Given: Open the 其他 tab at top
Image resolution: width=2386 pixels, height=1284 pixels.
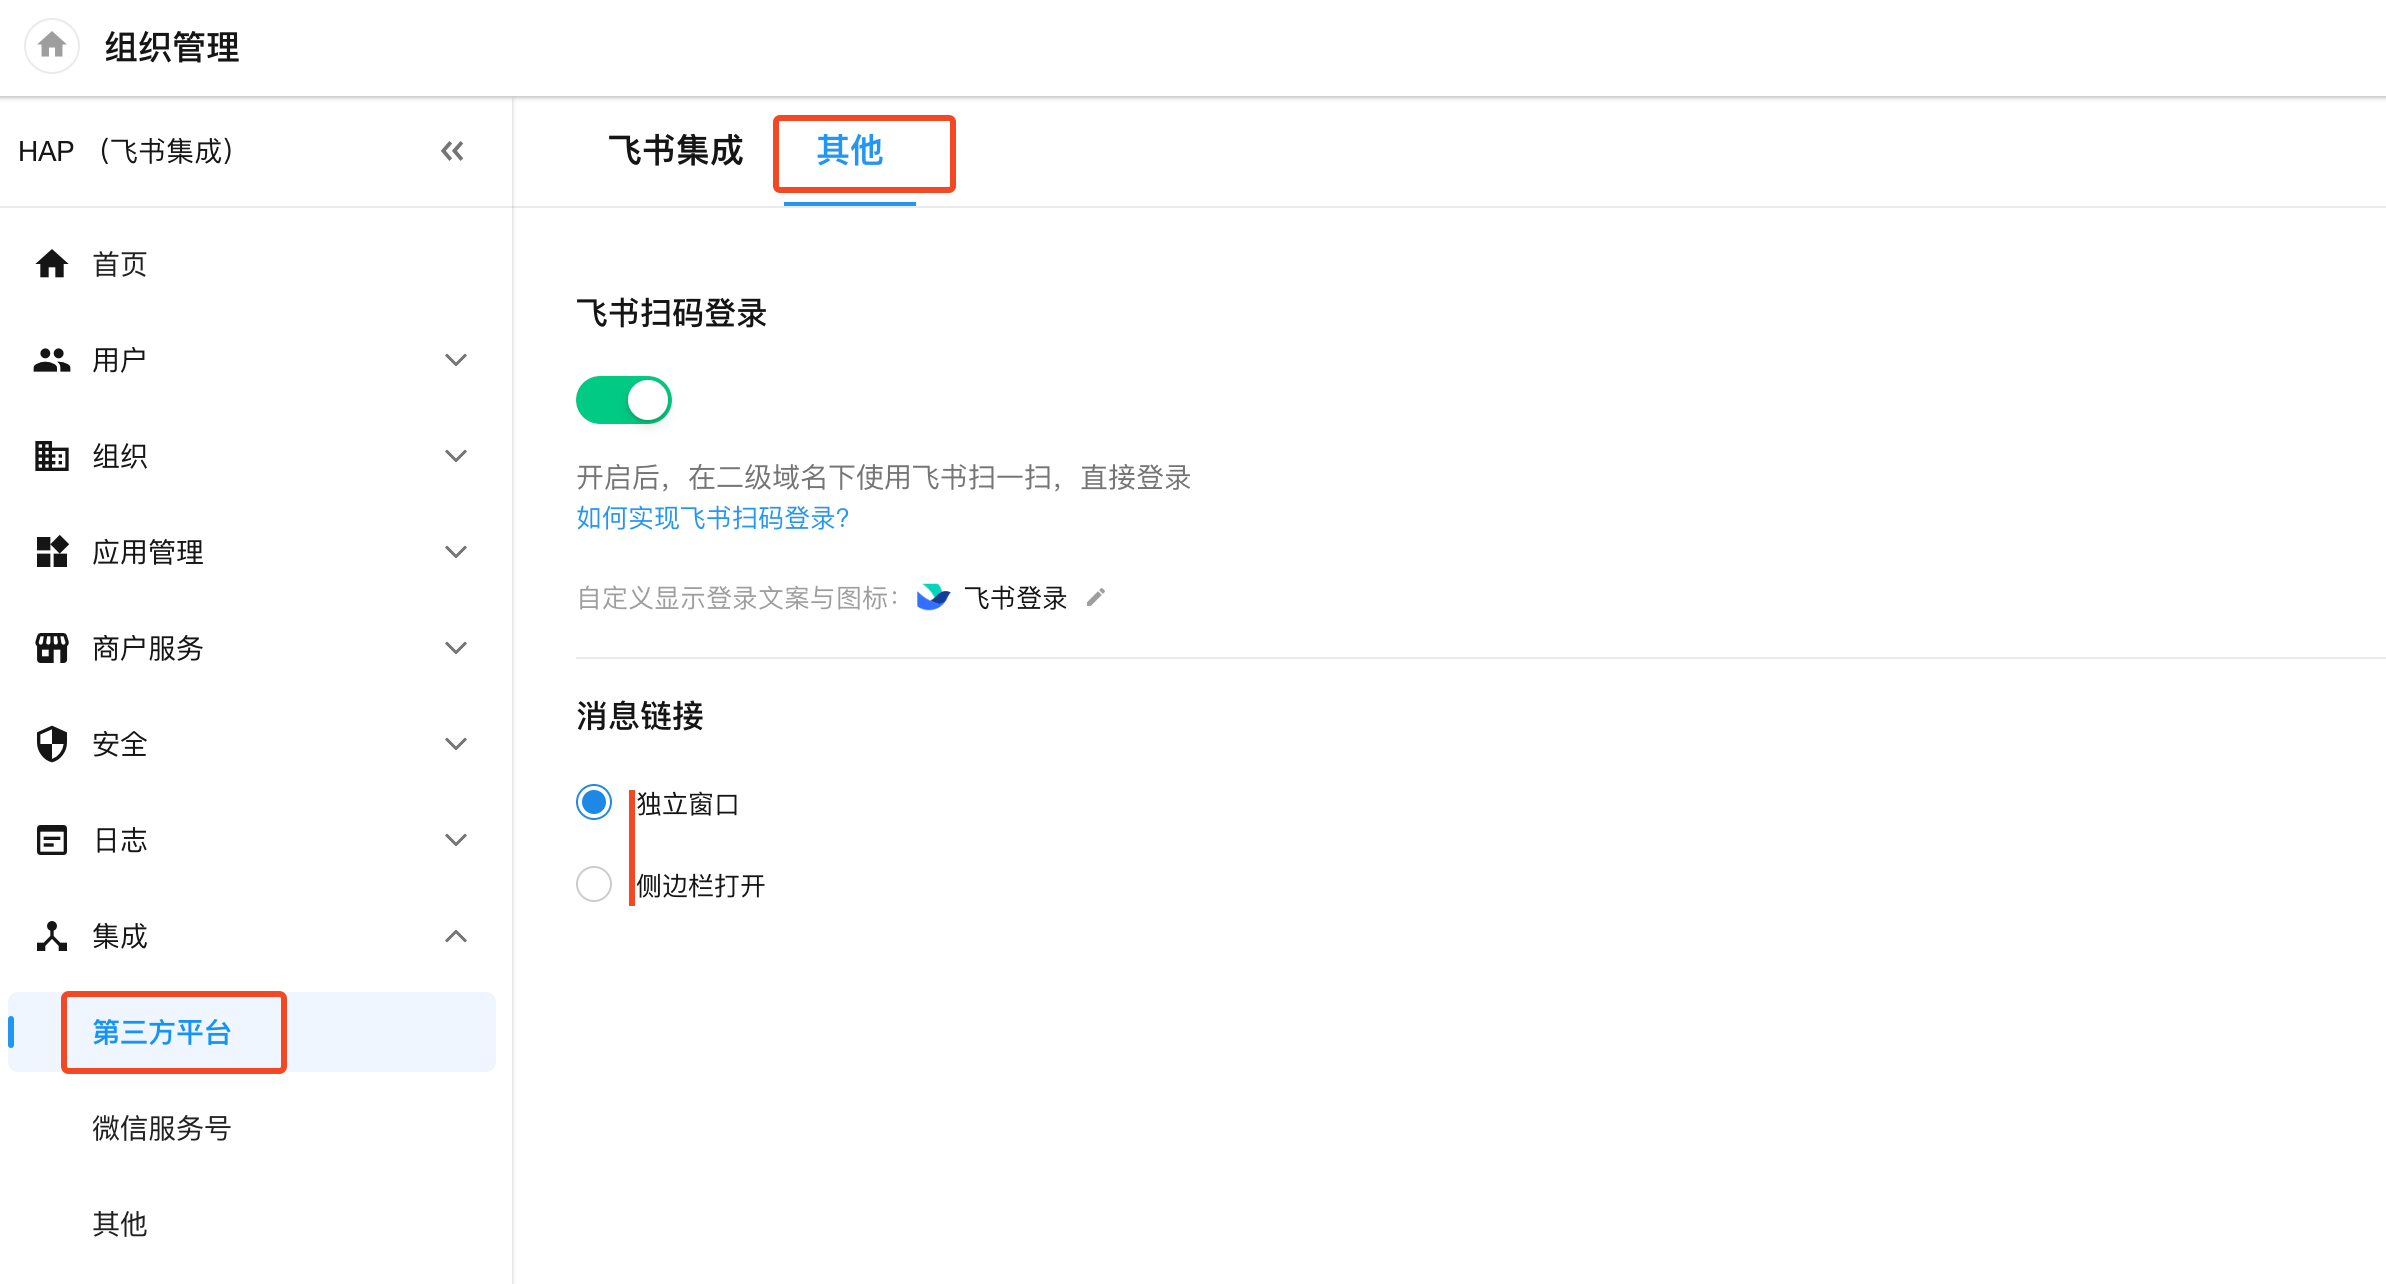Looking at the screenshot, I should (850, 151).
